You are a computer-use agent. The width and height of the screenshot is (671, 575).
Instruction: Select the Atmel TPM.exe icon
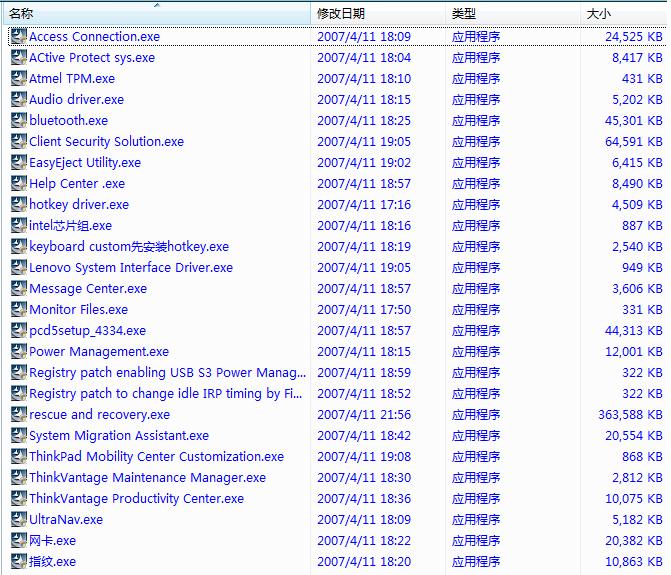click(18, 78)
